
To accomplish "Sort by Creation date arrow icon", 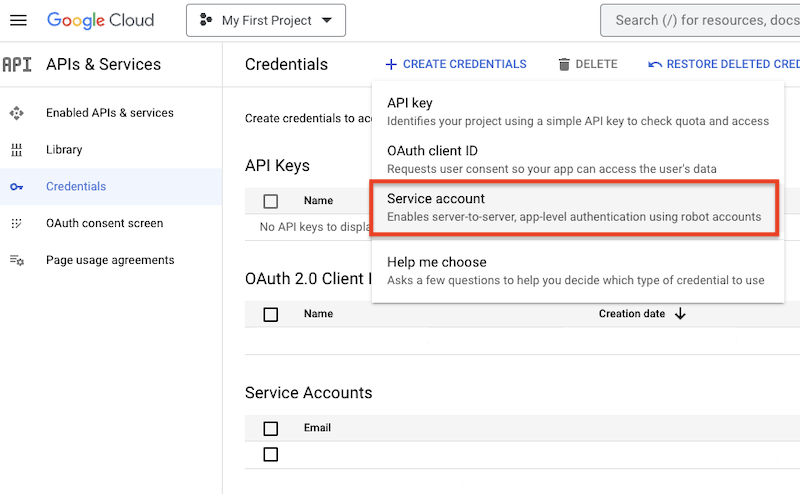I will pyautogui.click(x=680, y=314).
